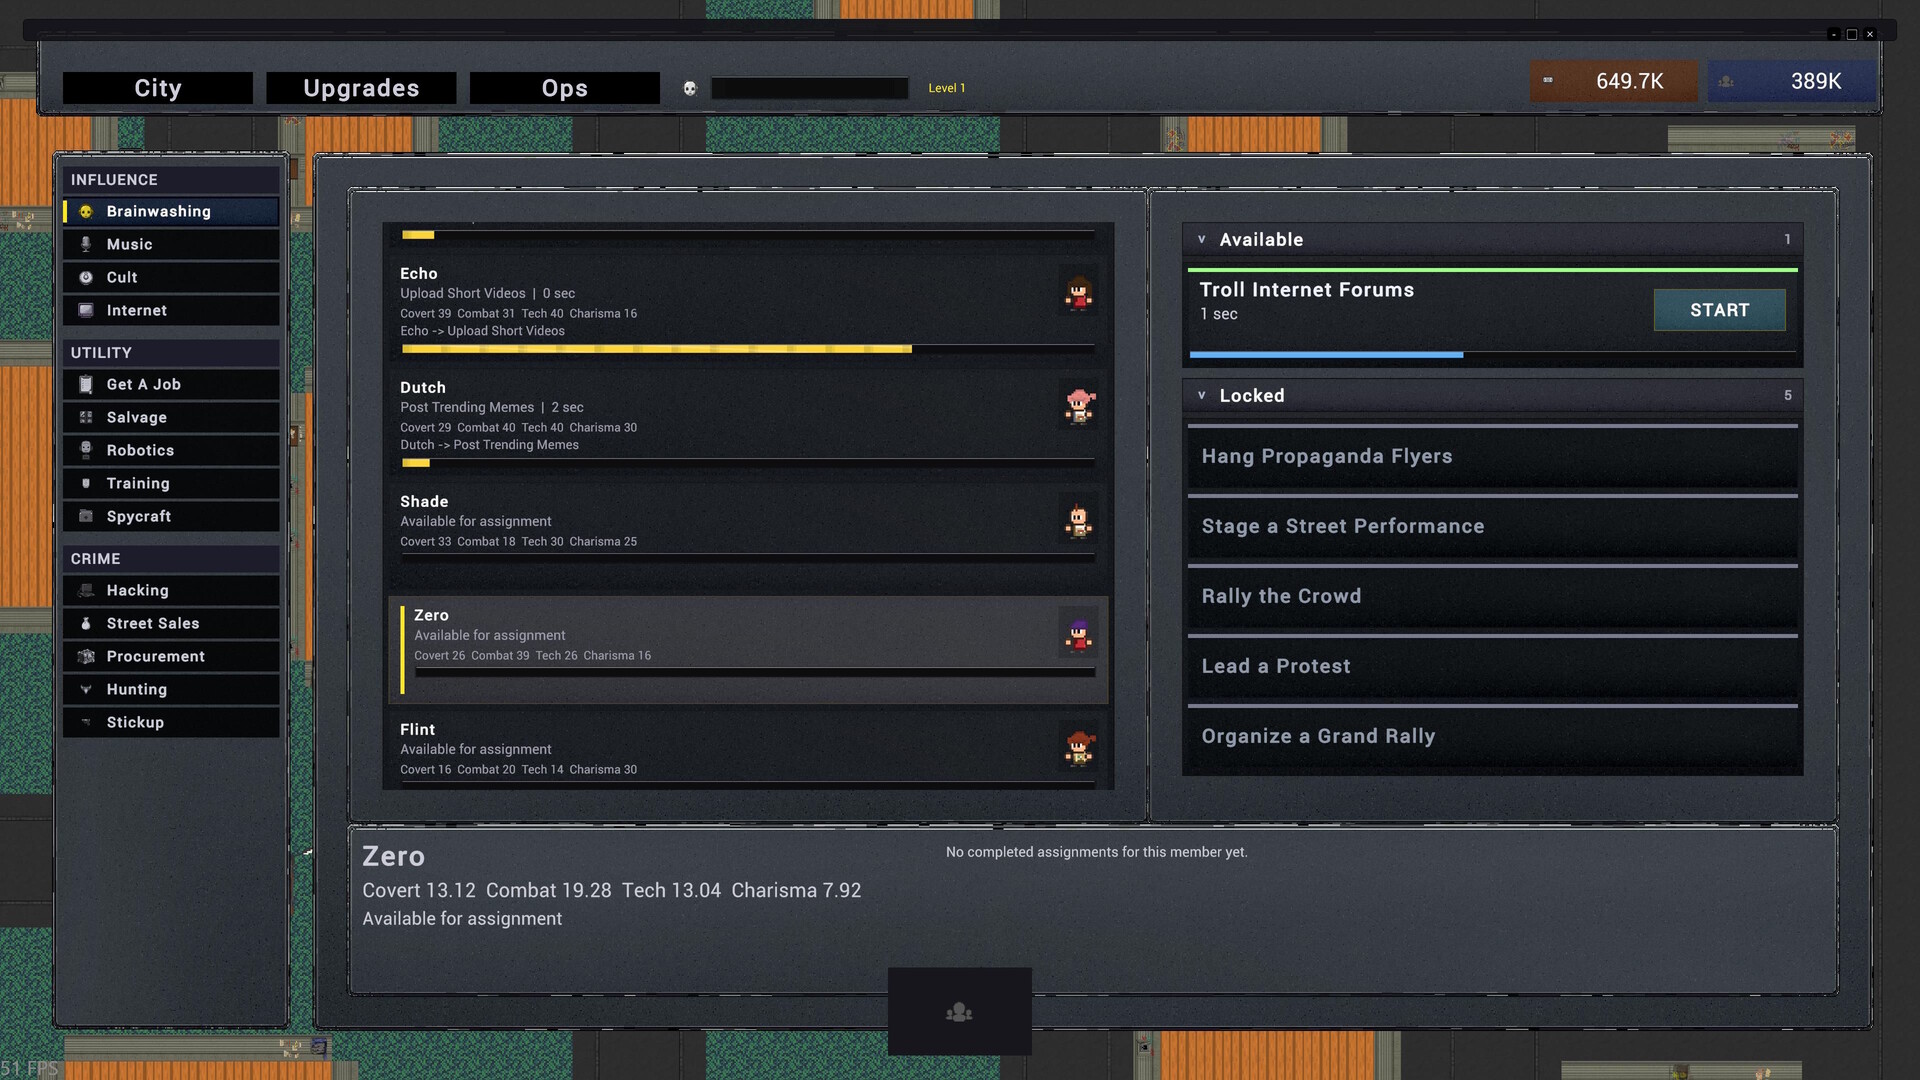
Task: Click Echo's character portrait icon
Action: pos(1078,293)
